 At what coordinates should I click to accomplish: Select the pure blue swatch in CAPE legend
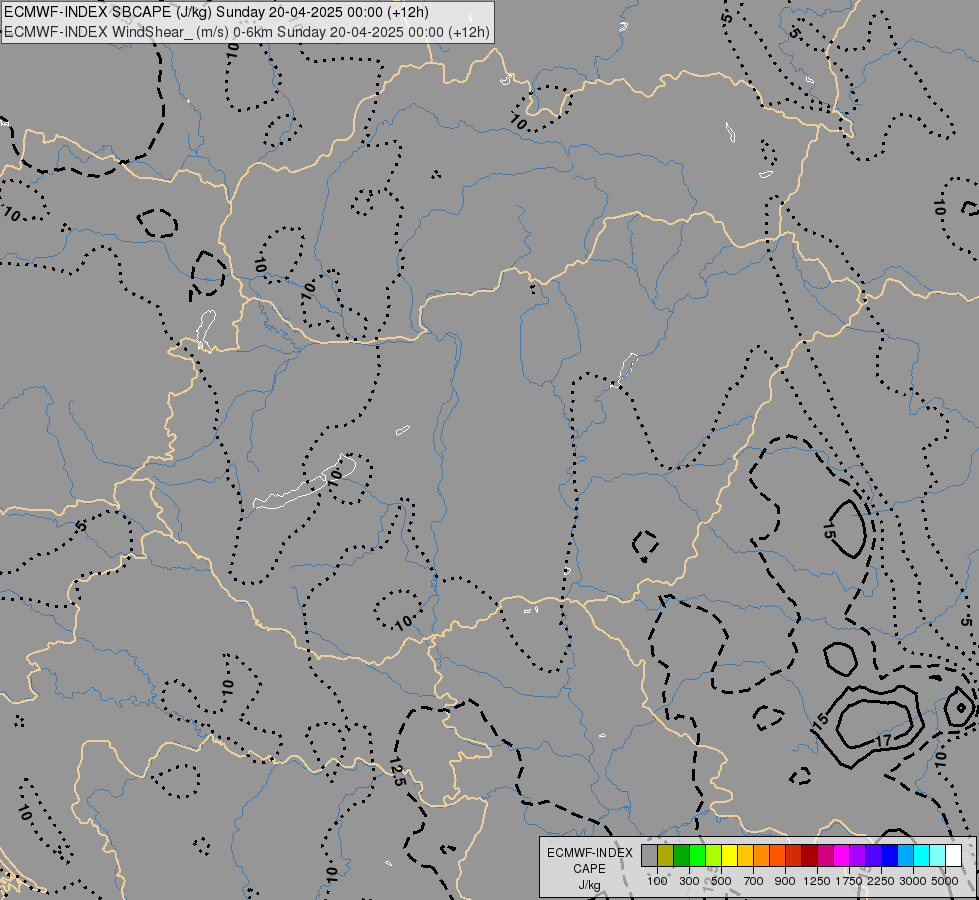click(x=889, y=855)
